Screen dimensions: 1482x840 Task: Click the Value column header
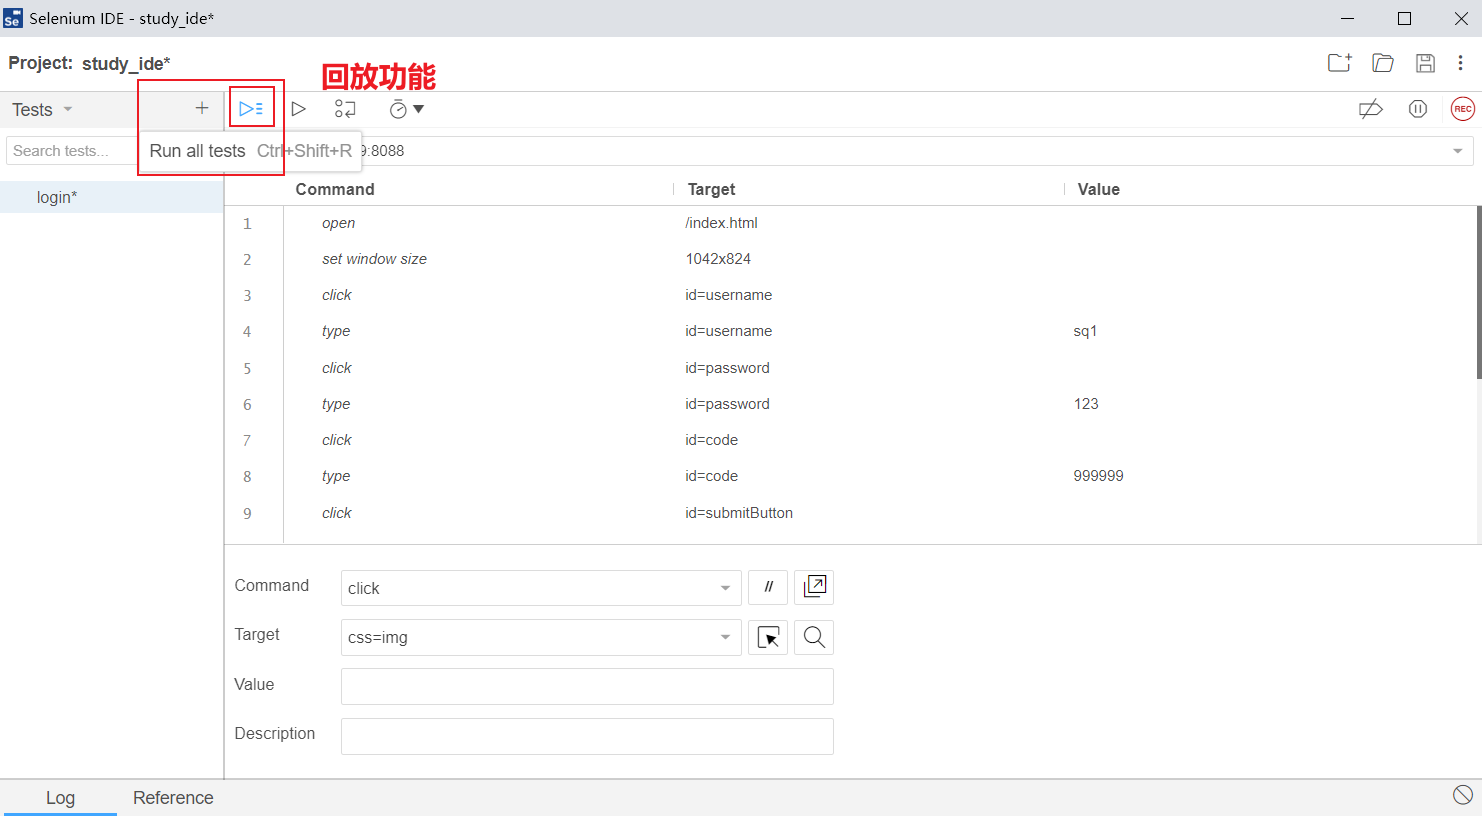coord(1098,189)
